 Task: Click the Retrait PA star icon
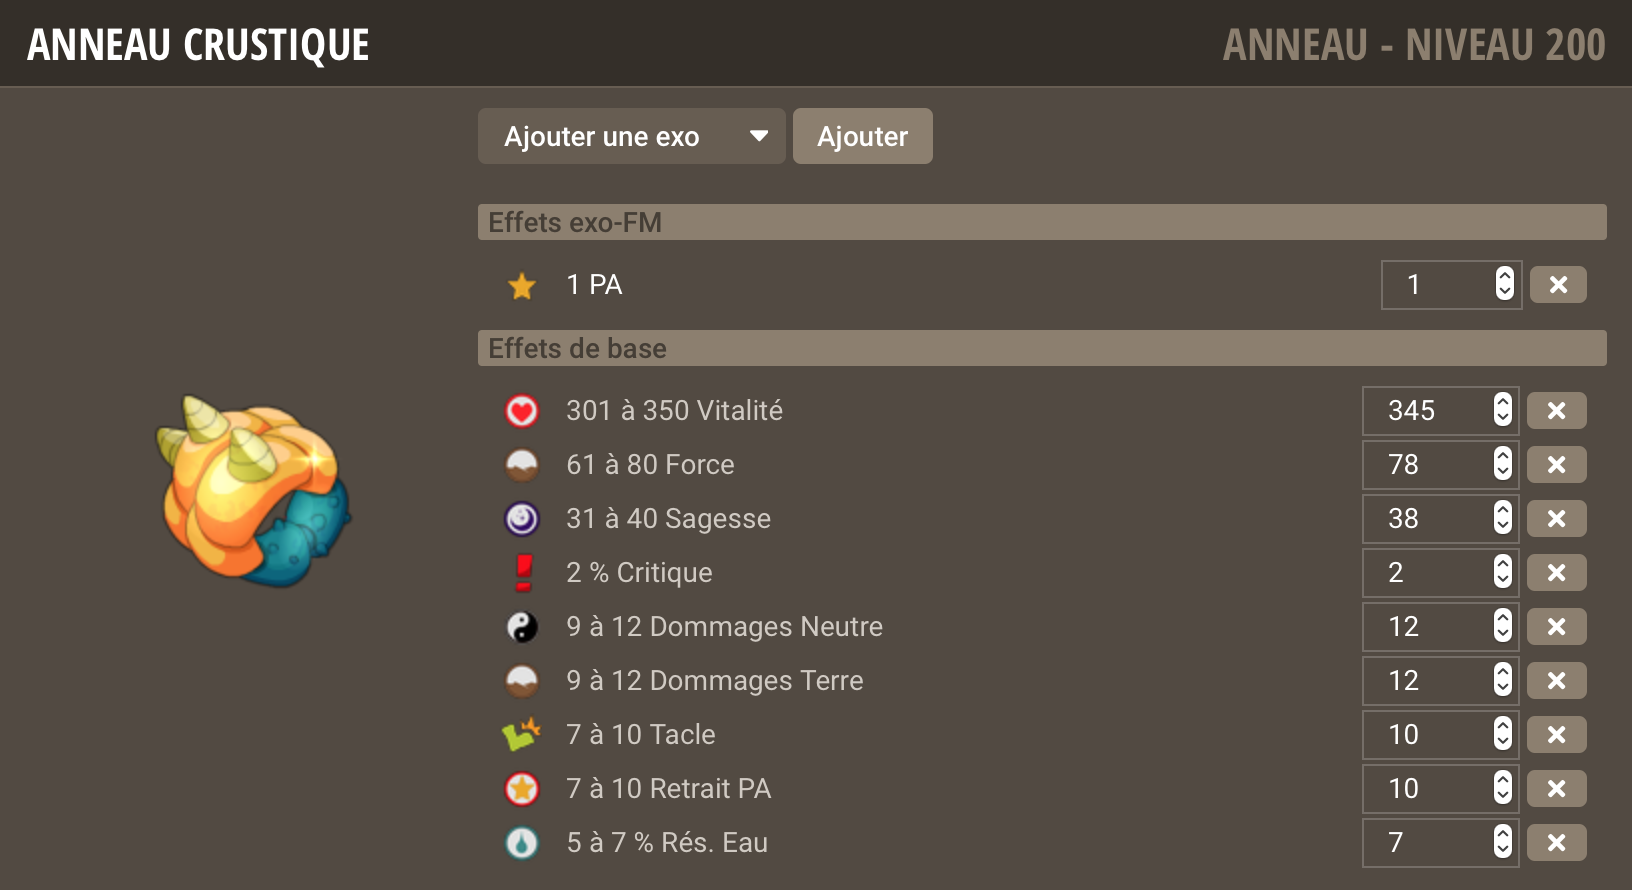click(521, 789)
